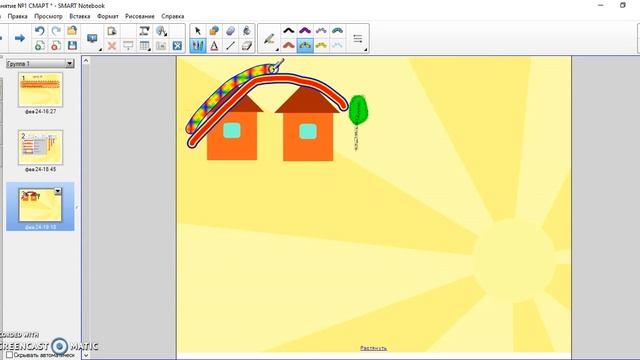This screenshot has height=360, width=640.
Task: Click the Paste clipboard icon
Action: click(112, 31)
